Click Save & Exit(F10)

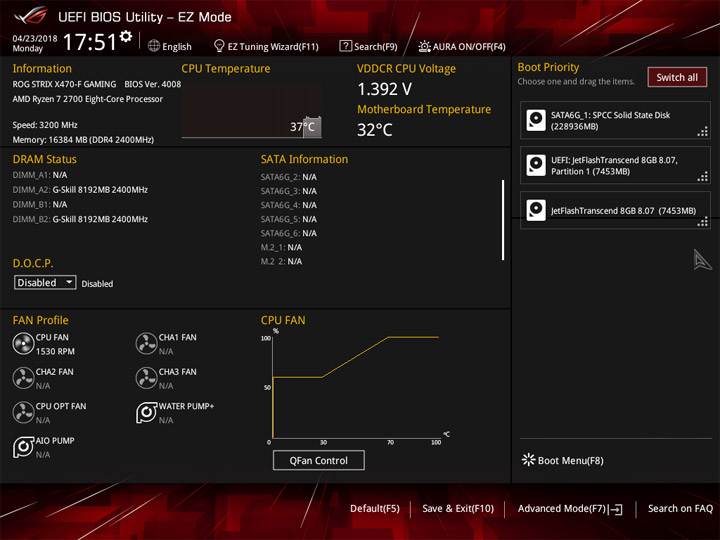(458, 509)
